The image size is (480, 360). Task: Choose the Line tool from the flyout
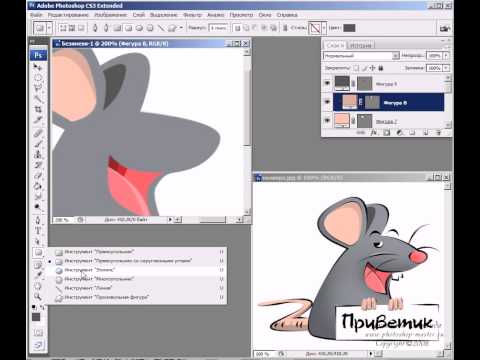pos(137,288)
